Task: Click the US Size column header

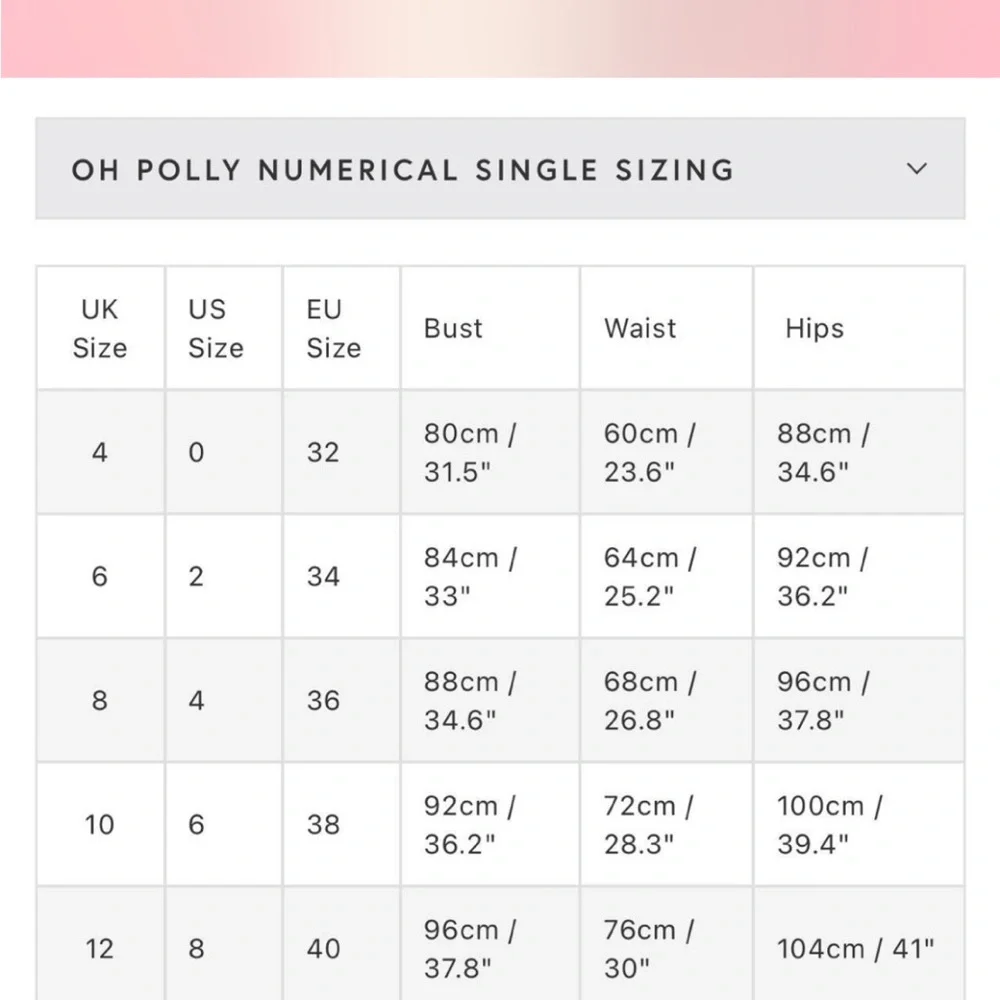Action: click(224, 328)
